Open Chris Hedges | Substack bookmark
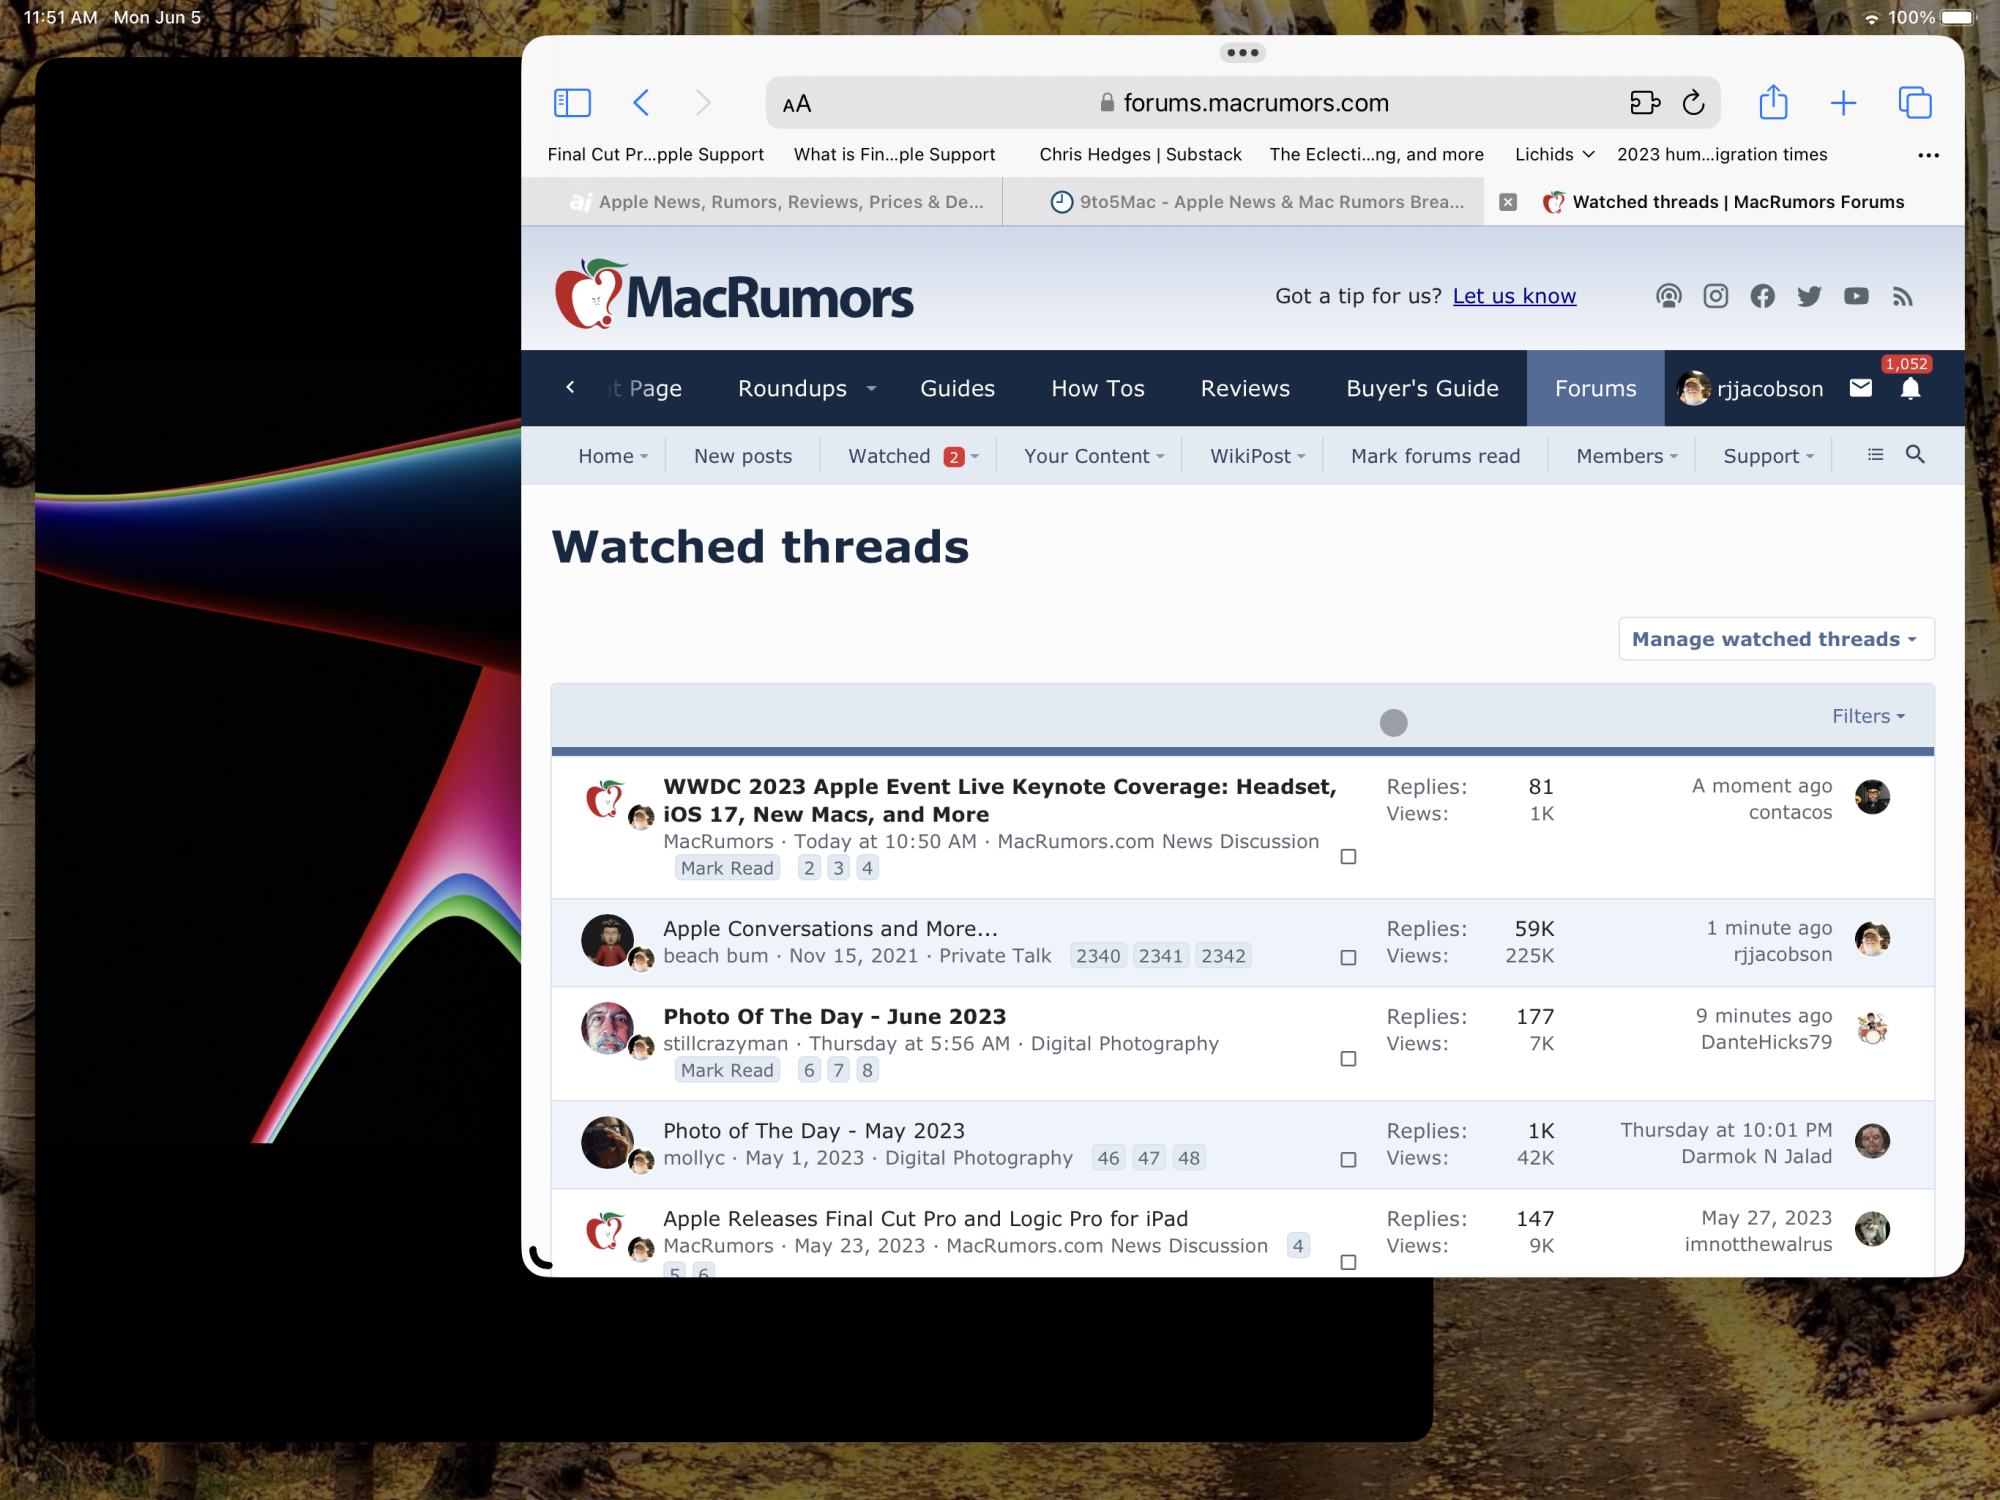The width and height of the screenshot is (2000, 1500). tap(1140, 154)
